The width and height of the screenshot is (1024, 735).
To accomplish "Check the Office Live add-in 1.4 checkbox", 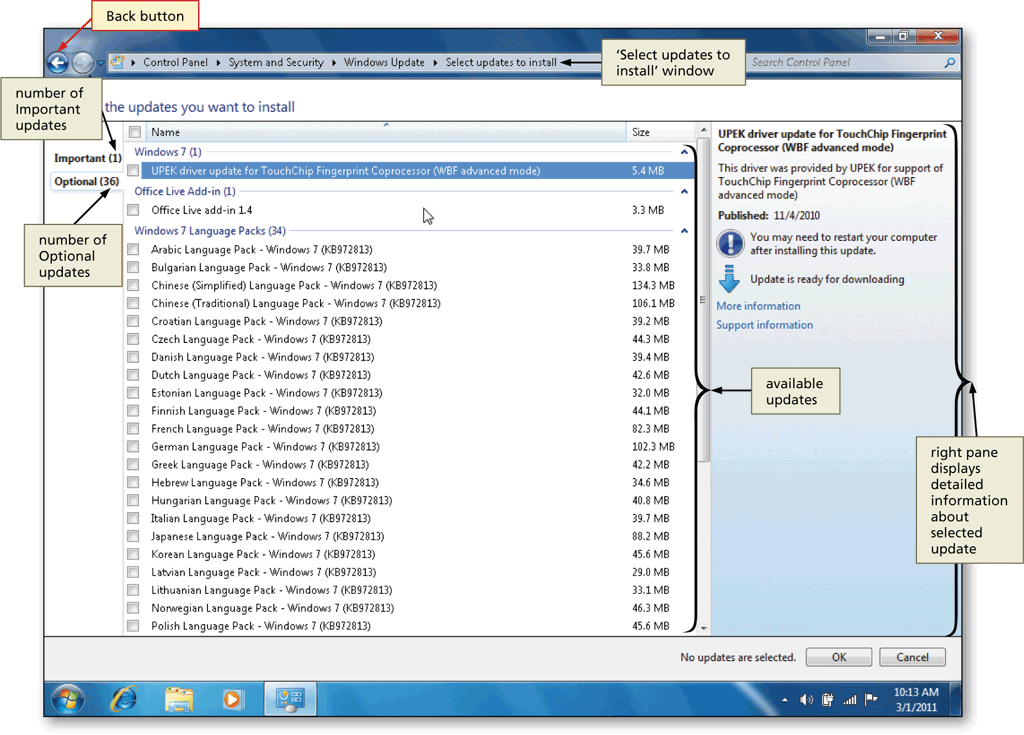I will pyautogui.click(x=133, y=210).
